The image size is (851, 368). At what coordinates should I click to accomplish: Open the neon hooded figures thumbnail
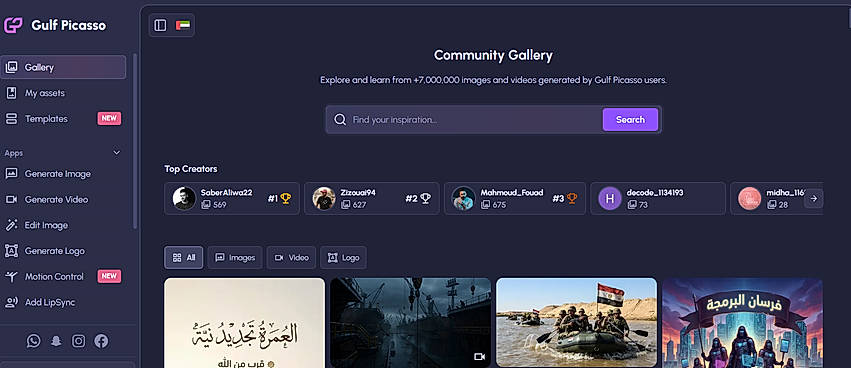tap(742, 323)
